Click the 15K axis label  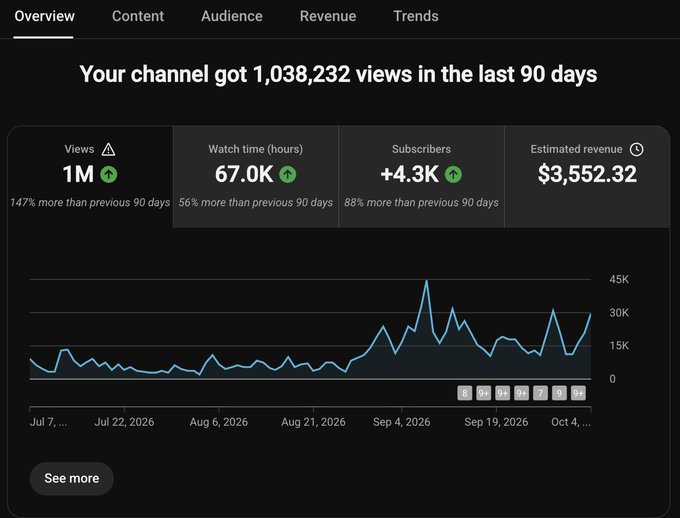(619, 346)
